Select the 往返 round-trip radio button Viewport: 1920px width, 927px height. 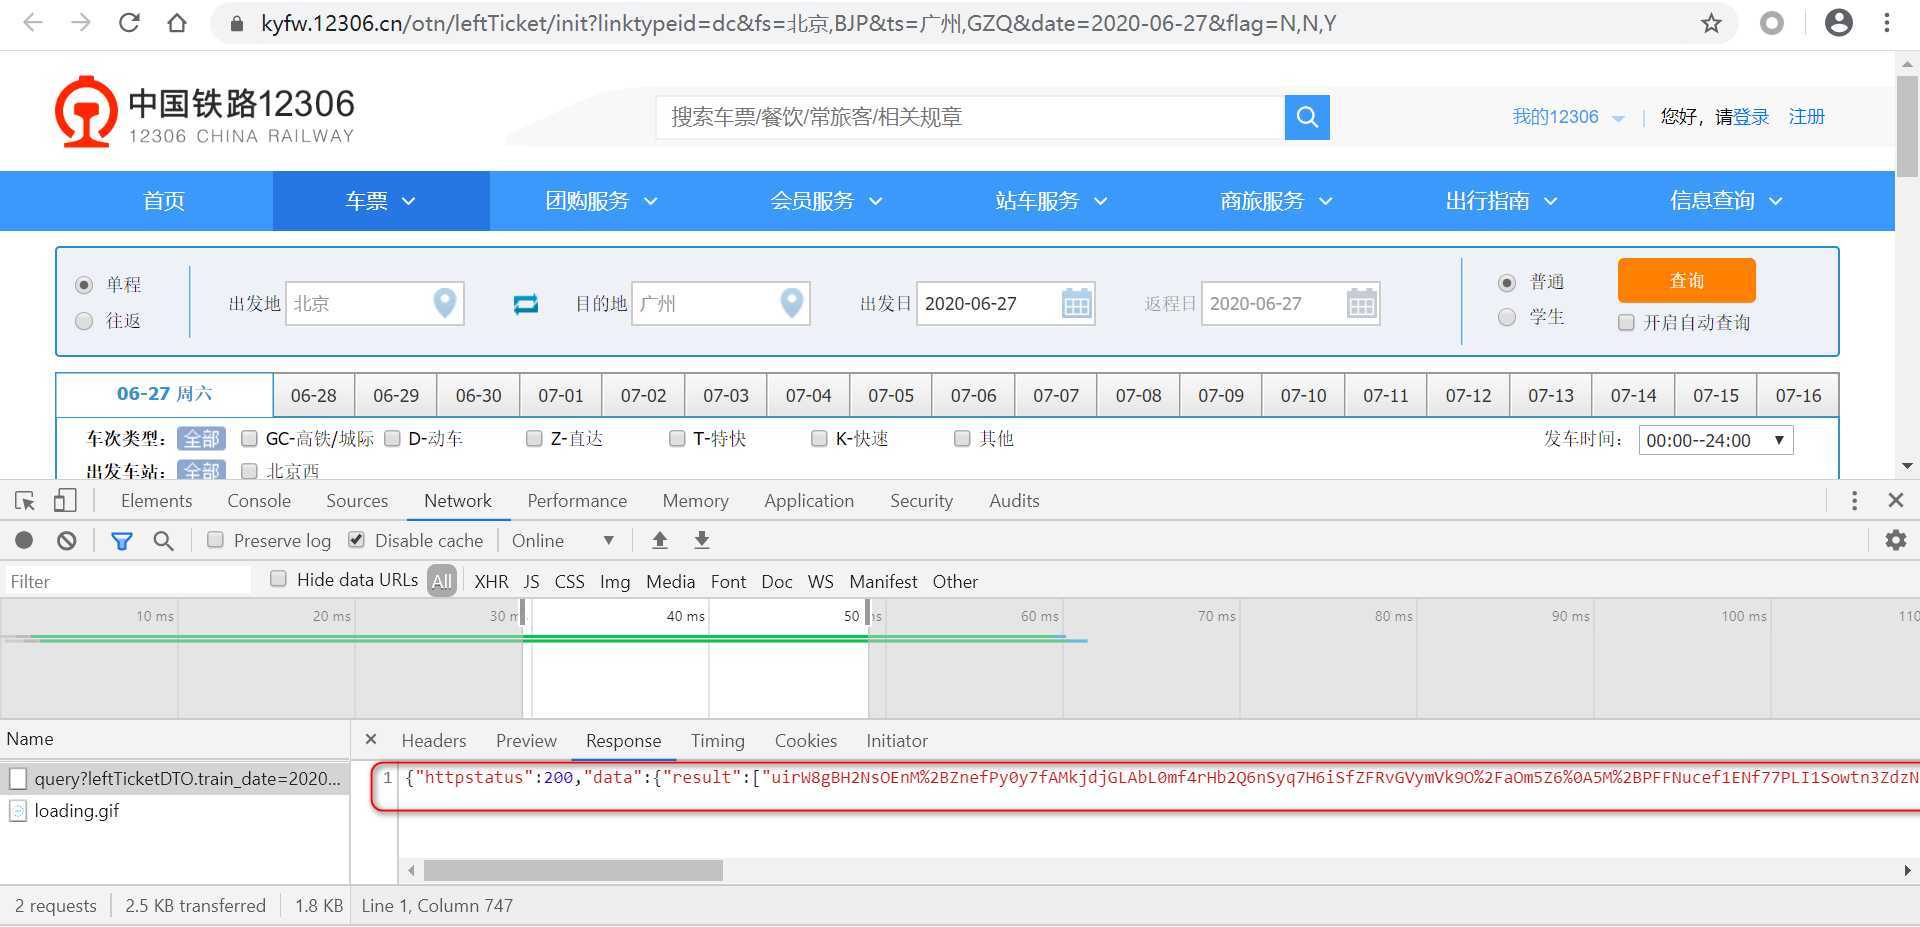pyautogui.click(x=84, y=321)
